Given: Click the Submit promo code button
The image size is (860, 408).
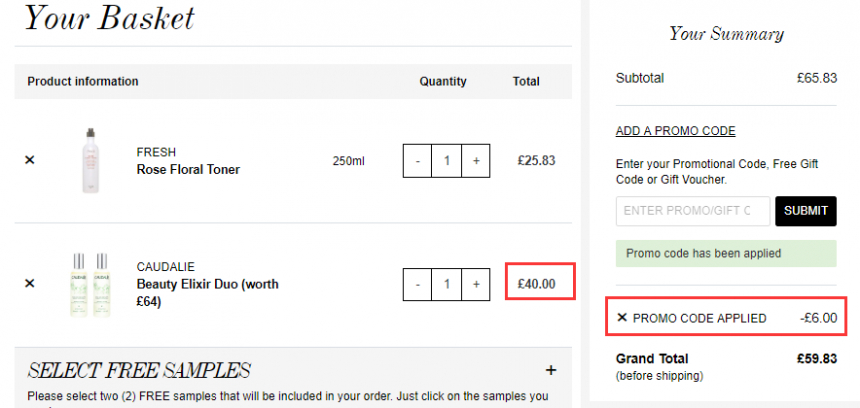Looking at the screenshot, I should 806,211.
